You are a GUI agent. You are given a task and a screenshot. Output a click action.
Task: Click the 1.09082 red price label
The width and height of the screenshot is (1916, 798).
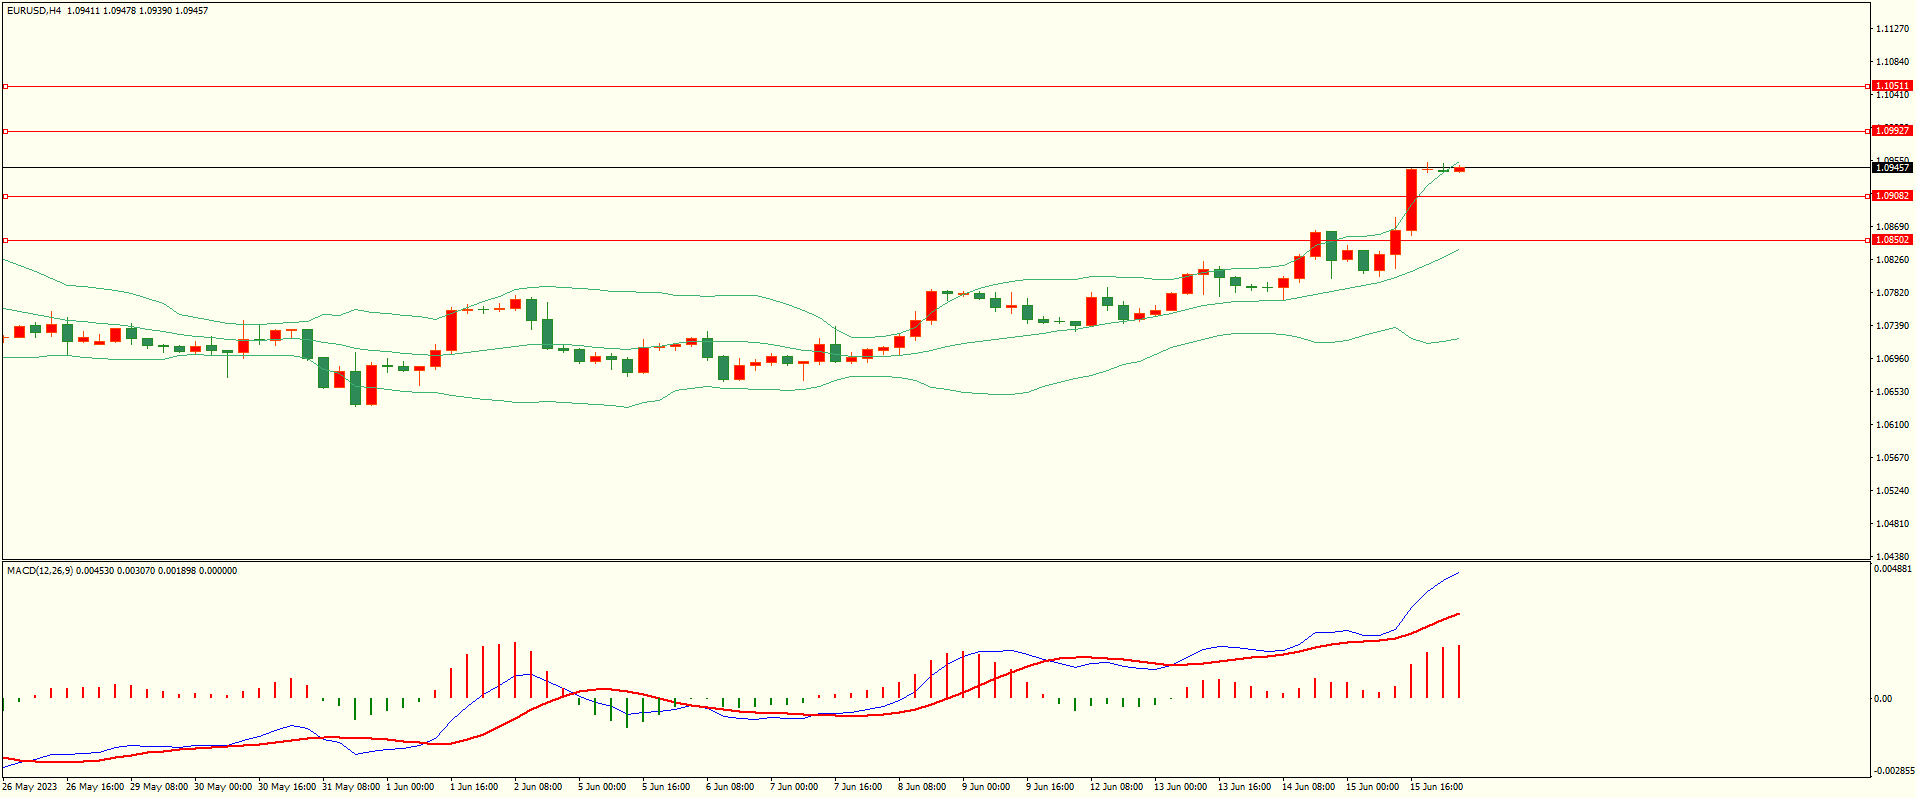tap(1891, 196)
